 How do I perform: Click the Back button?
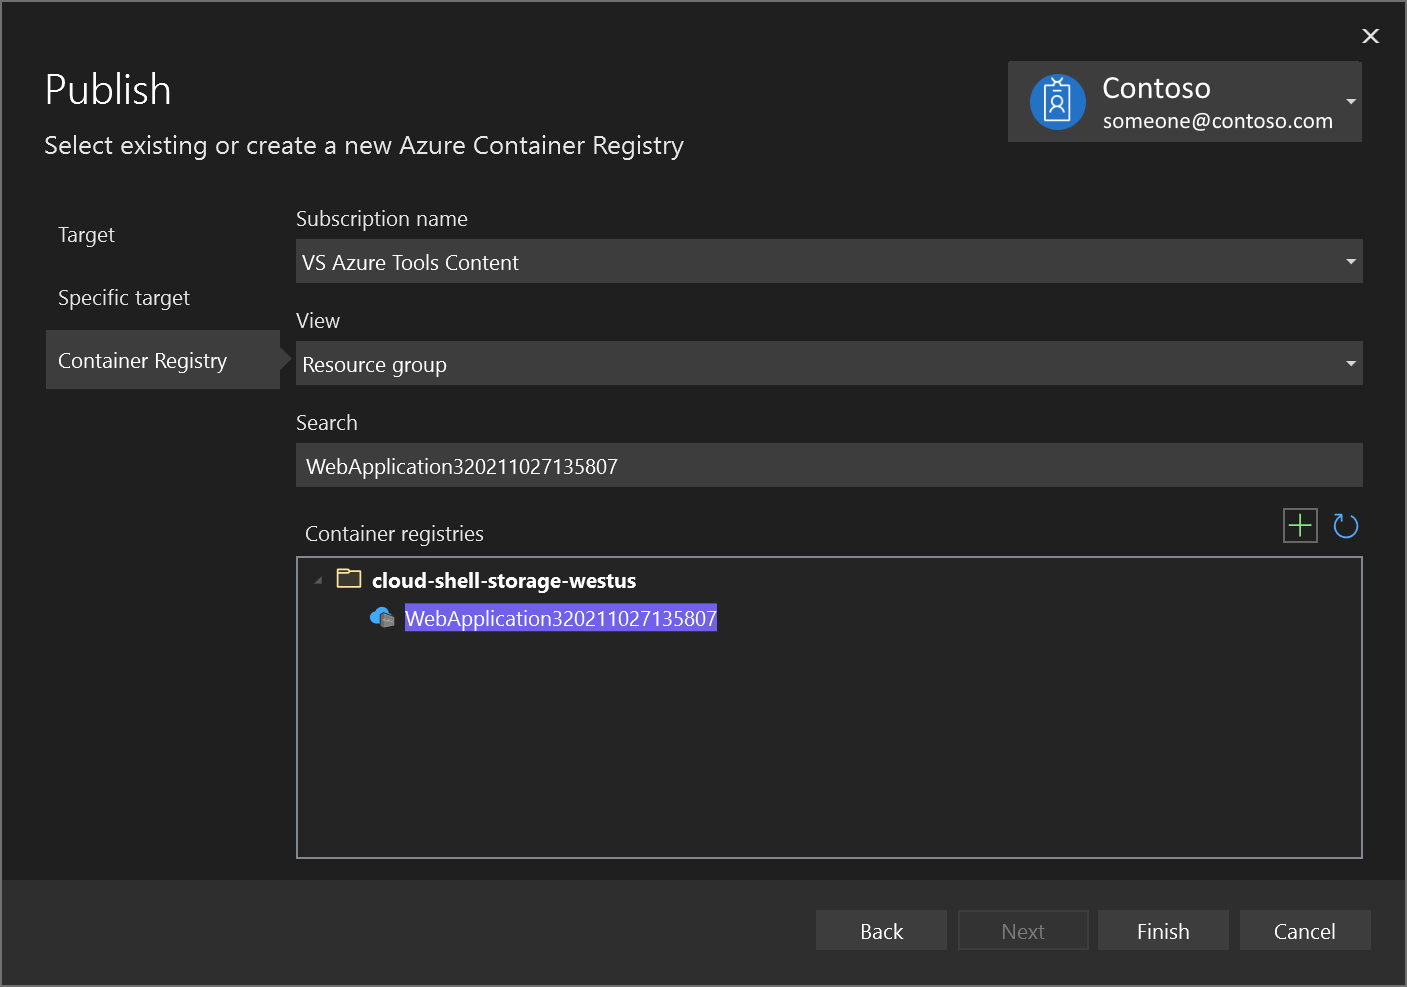point(880,930)
